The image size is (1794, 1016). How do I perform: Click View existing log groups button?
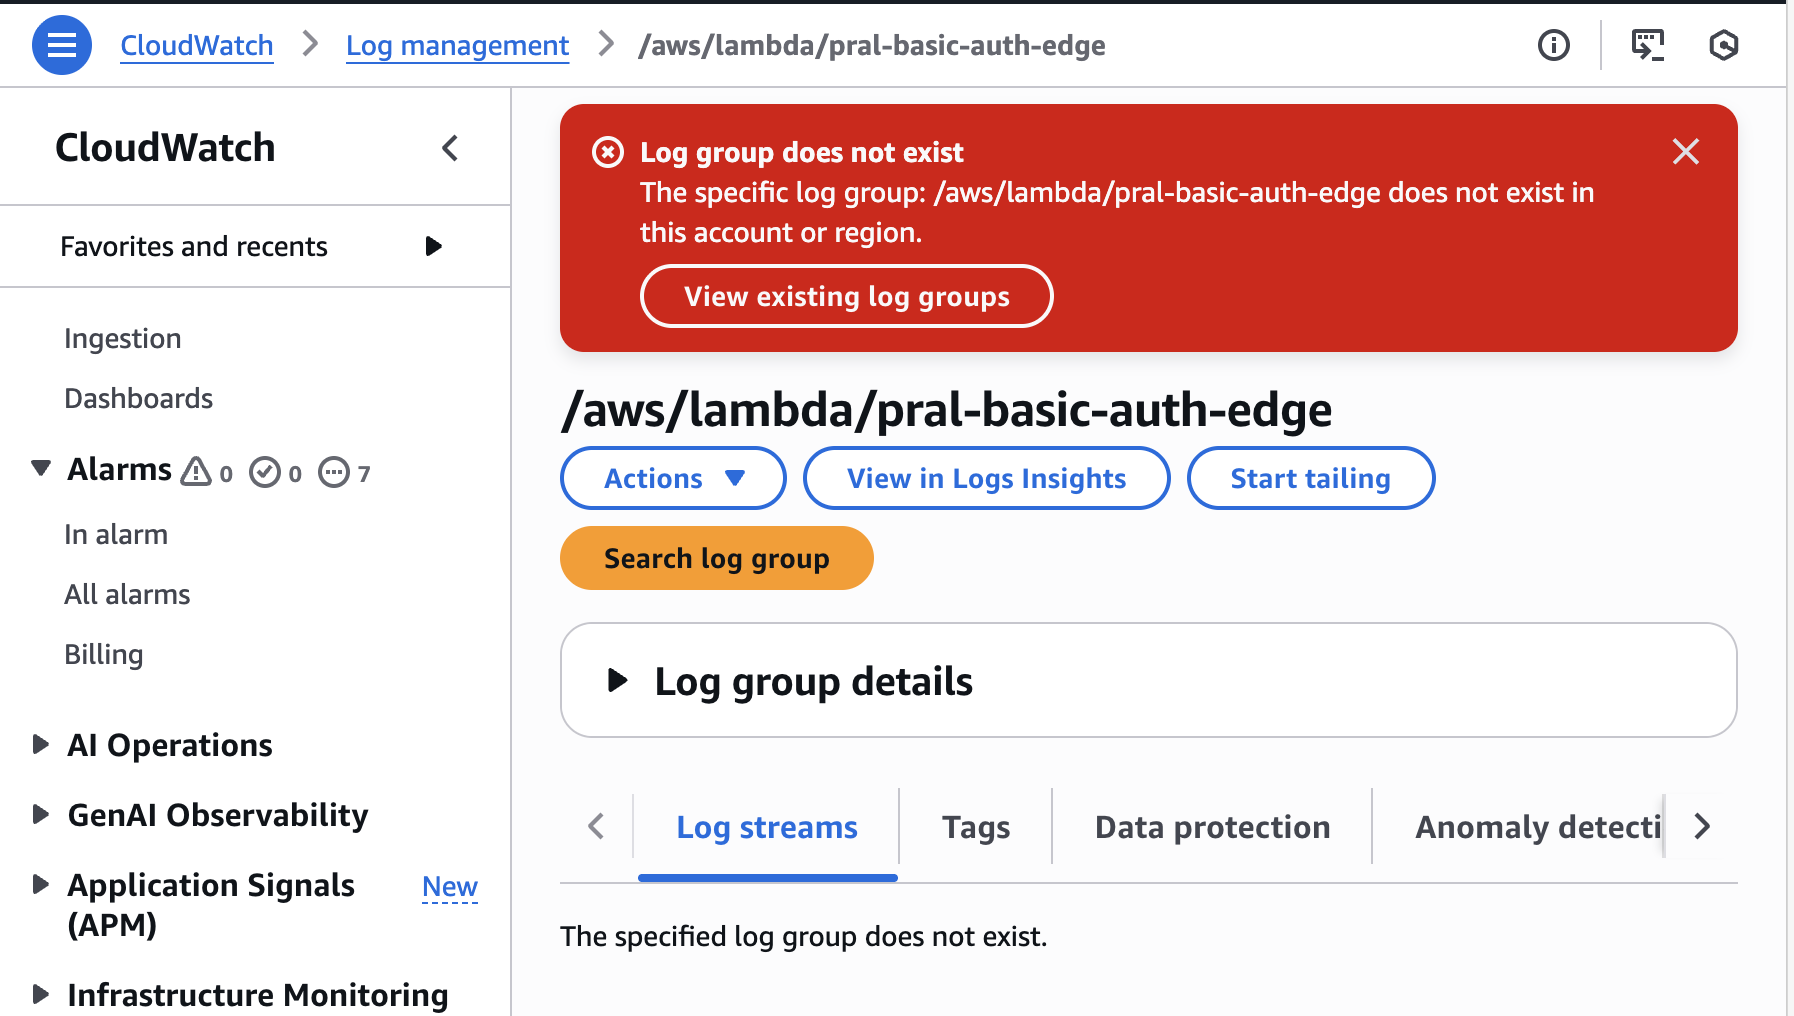tap(846, 296)
